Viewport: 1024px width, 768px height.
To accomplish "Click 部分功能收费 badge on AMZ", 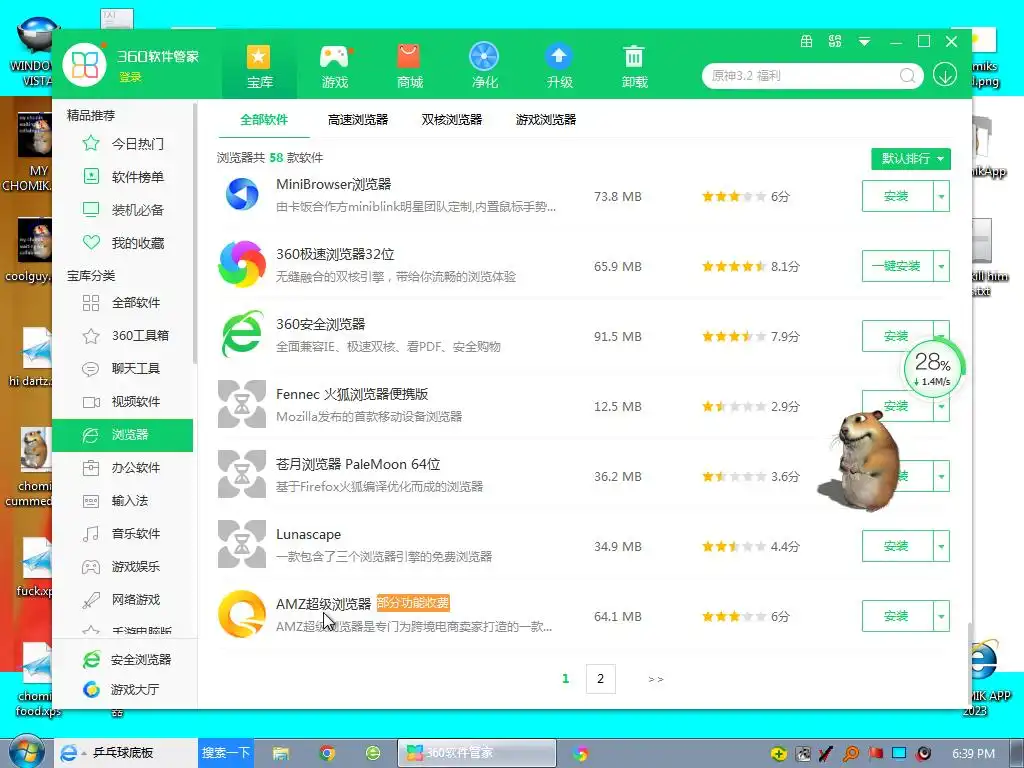I will point(413,603).
